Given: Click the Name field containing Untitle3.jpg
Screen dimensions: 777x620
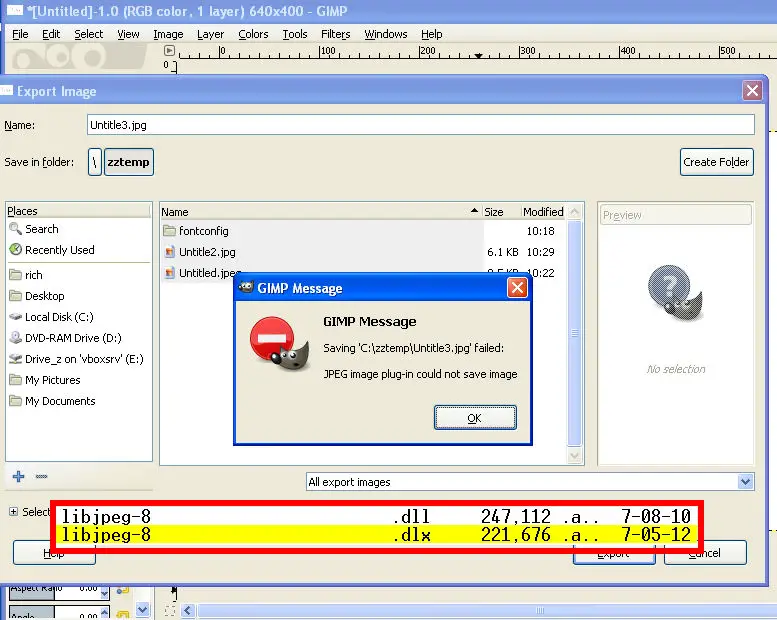Looking at the screenshot, I should tap(421, 125).
